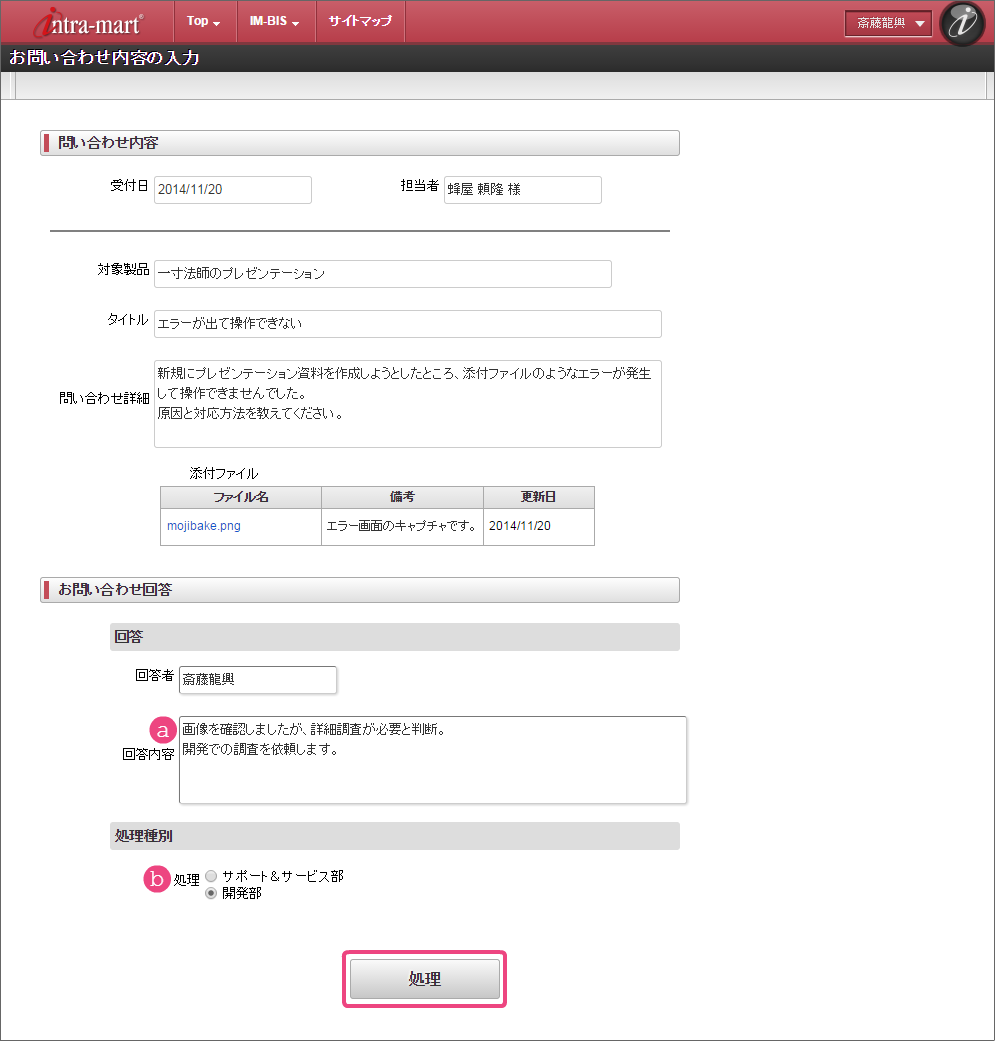Click the 'エラー画面のキャプチャです。' cell
This screenshot has width=995, height=1041.
pos(402,526)
